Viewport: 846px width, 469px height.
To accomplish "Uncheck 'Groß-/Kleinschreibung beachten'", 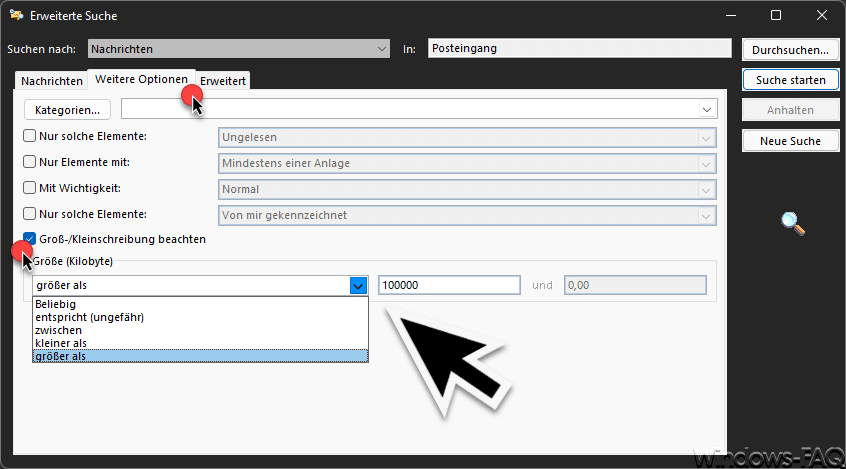I will [x=30, y=239].
